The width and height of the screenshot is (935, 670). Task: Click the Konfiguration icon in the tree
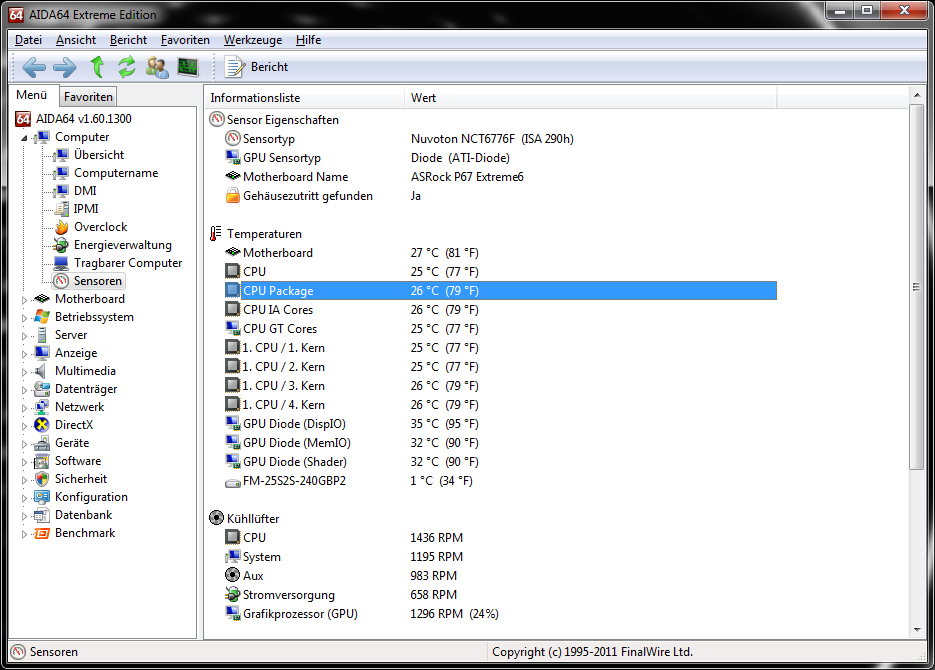(42, 497)
